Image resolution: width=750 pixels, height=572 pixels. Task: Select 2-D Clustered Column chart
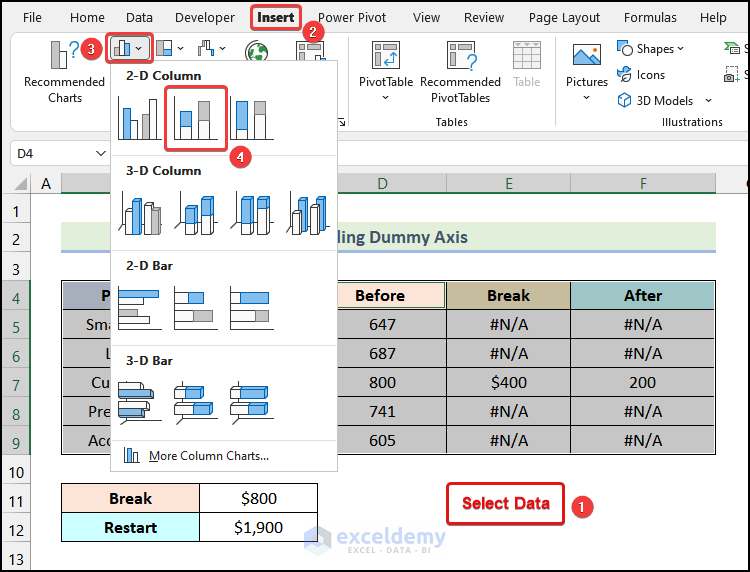click(140, 119)
